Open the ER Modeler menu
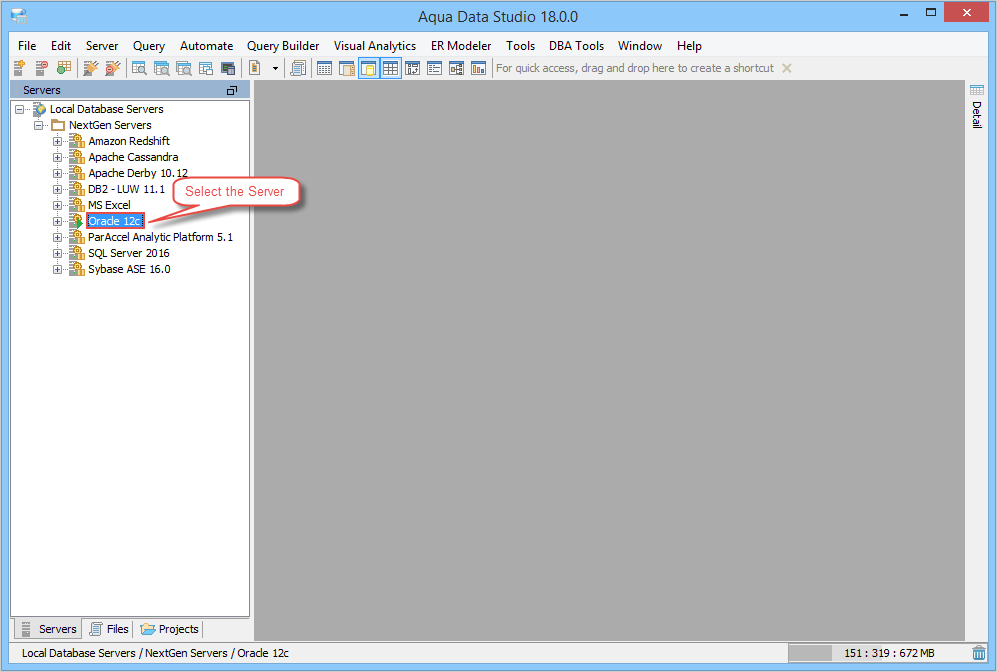Screen dimensions: 997x672 pos(461,46)
